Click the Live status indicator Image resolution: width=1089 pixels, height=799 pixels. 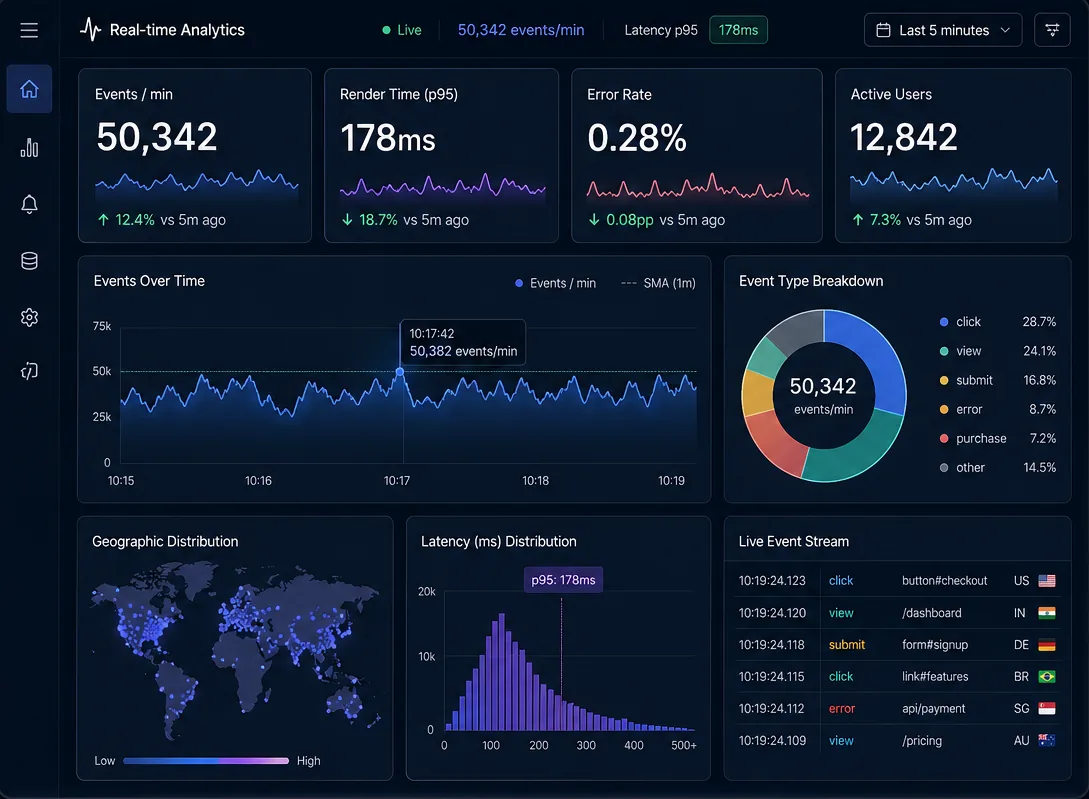[x=402, y=30]
